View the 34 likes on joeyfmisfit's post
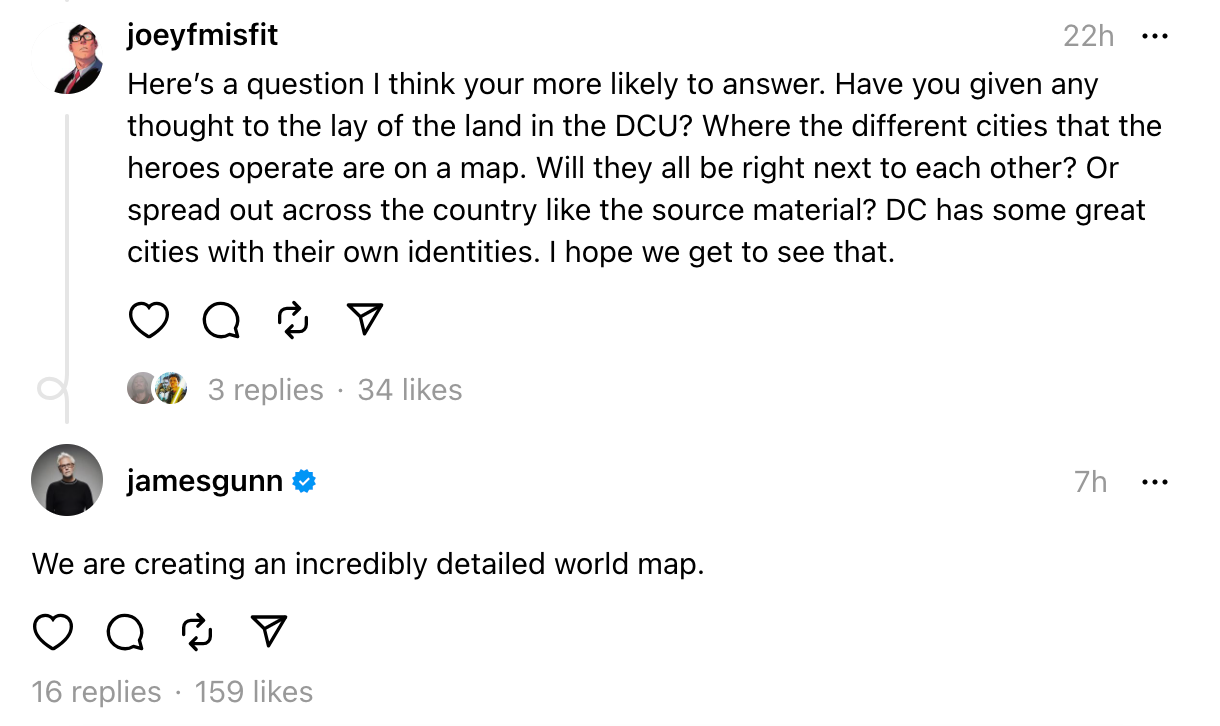 click(409, 389)
